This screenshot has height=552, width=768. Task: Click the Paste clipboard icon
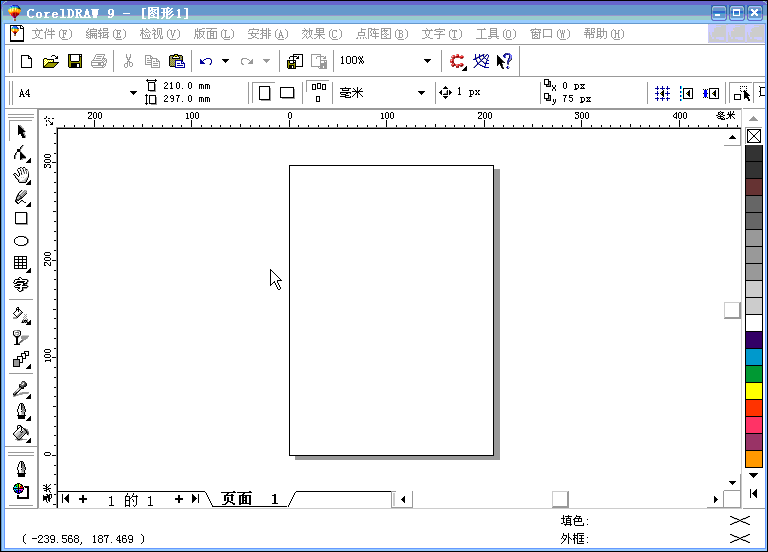pyautogui.click(x=176, y=61)
